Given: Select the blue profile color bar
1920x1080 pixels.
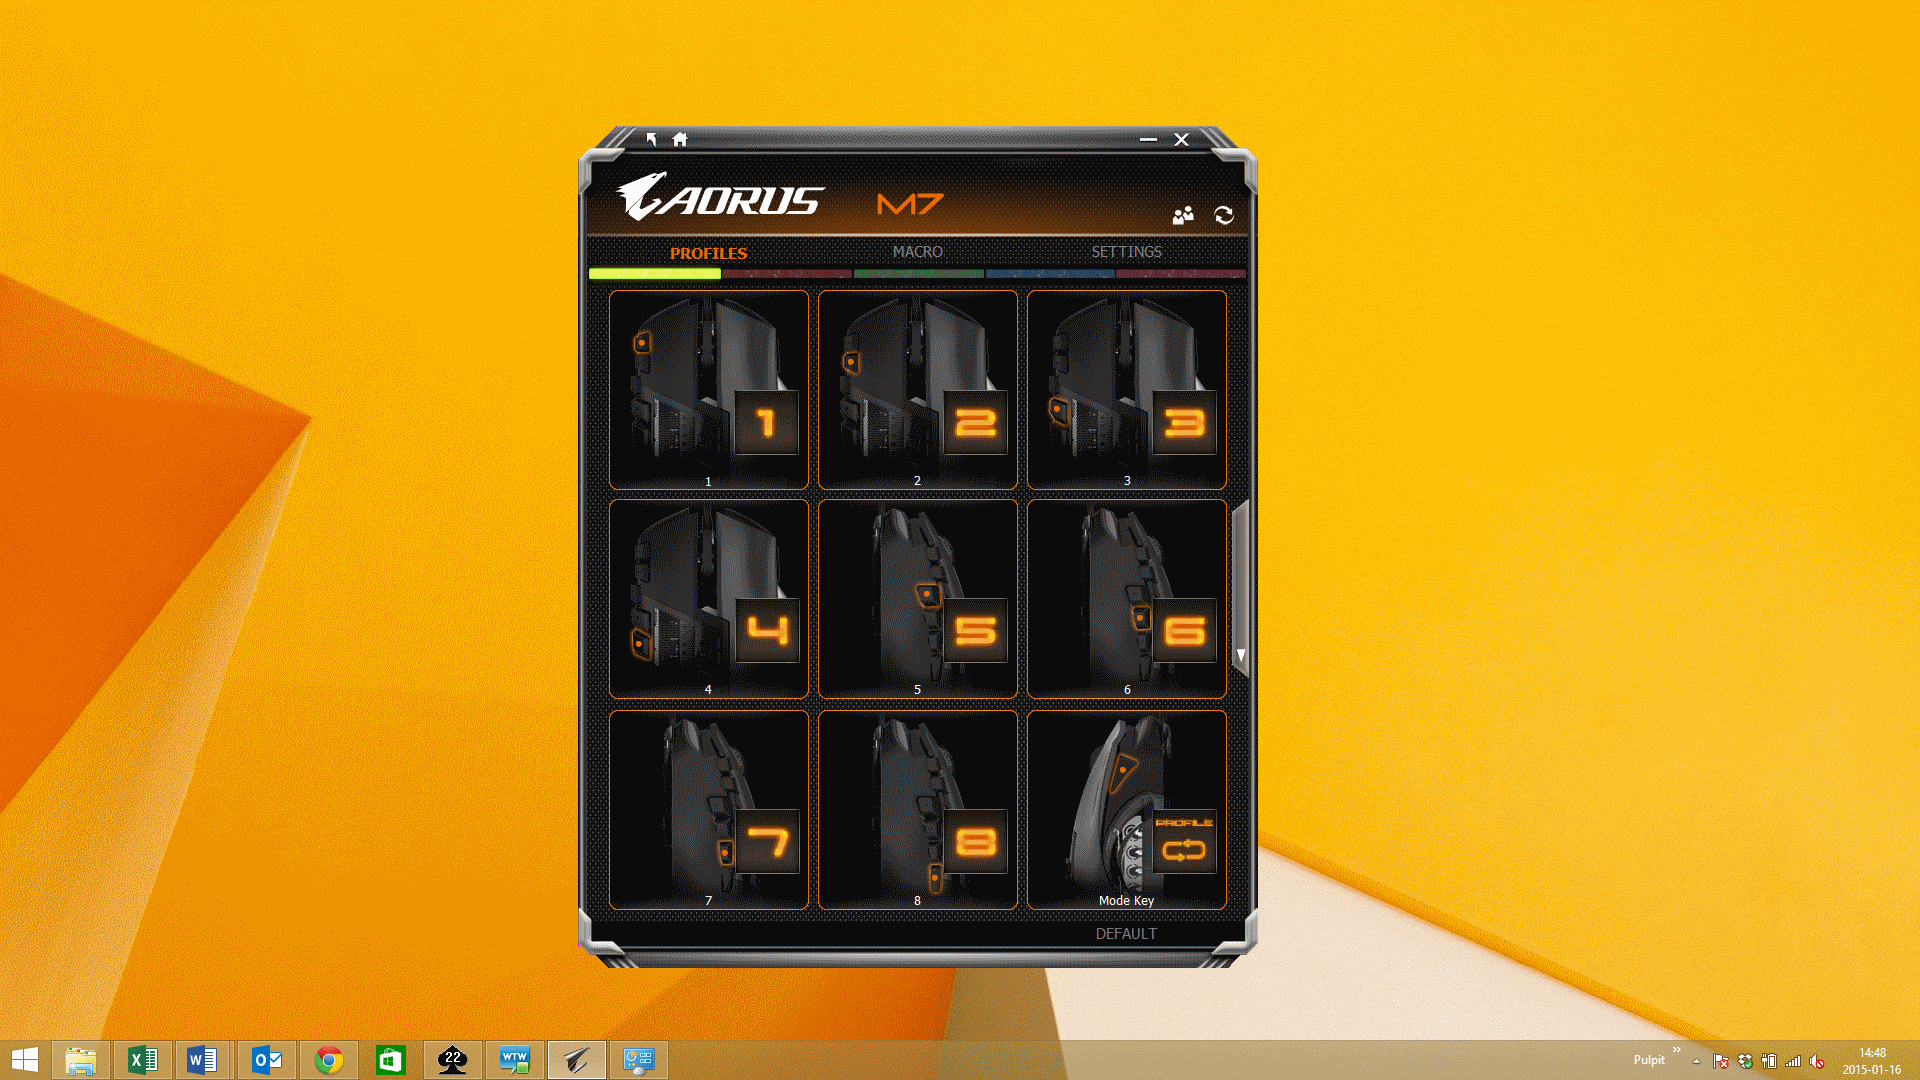Looking at the screenshot, I should click(1049, 273).
